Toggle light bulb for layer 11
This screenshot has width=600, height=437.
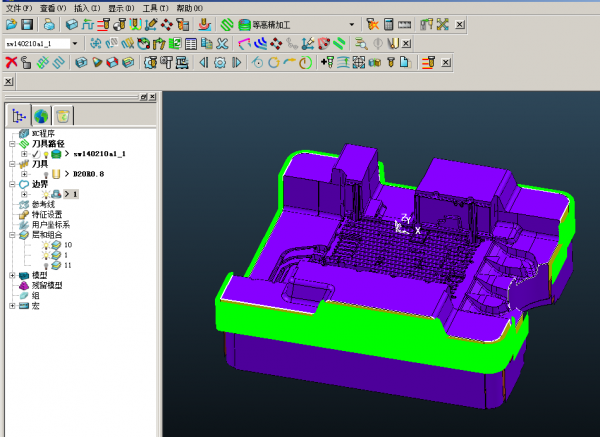[45, 265]
